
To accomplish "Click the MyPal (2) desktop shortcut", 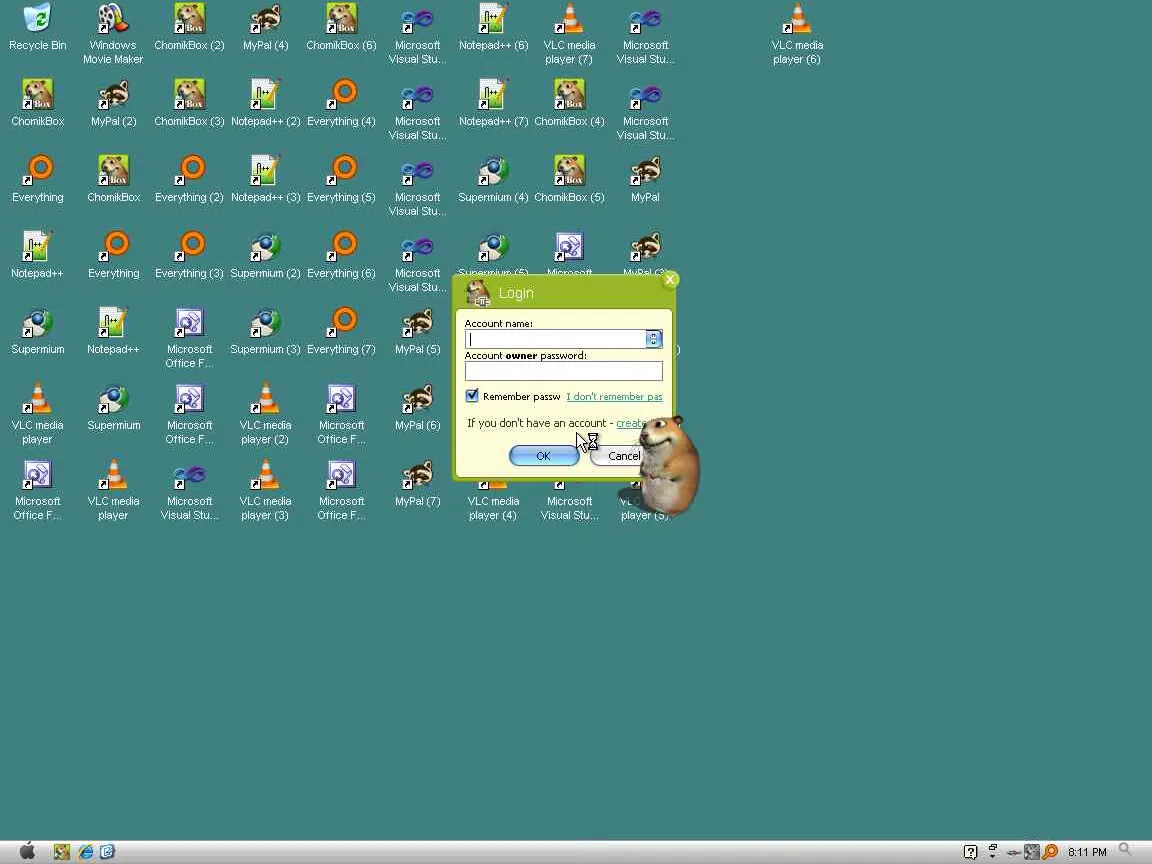I will (113, 104).
